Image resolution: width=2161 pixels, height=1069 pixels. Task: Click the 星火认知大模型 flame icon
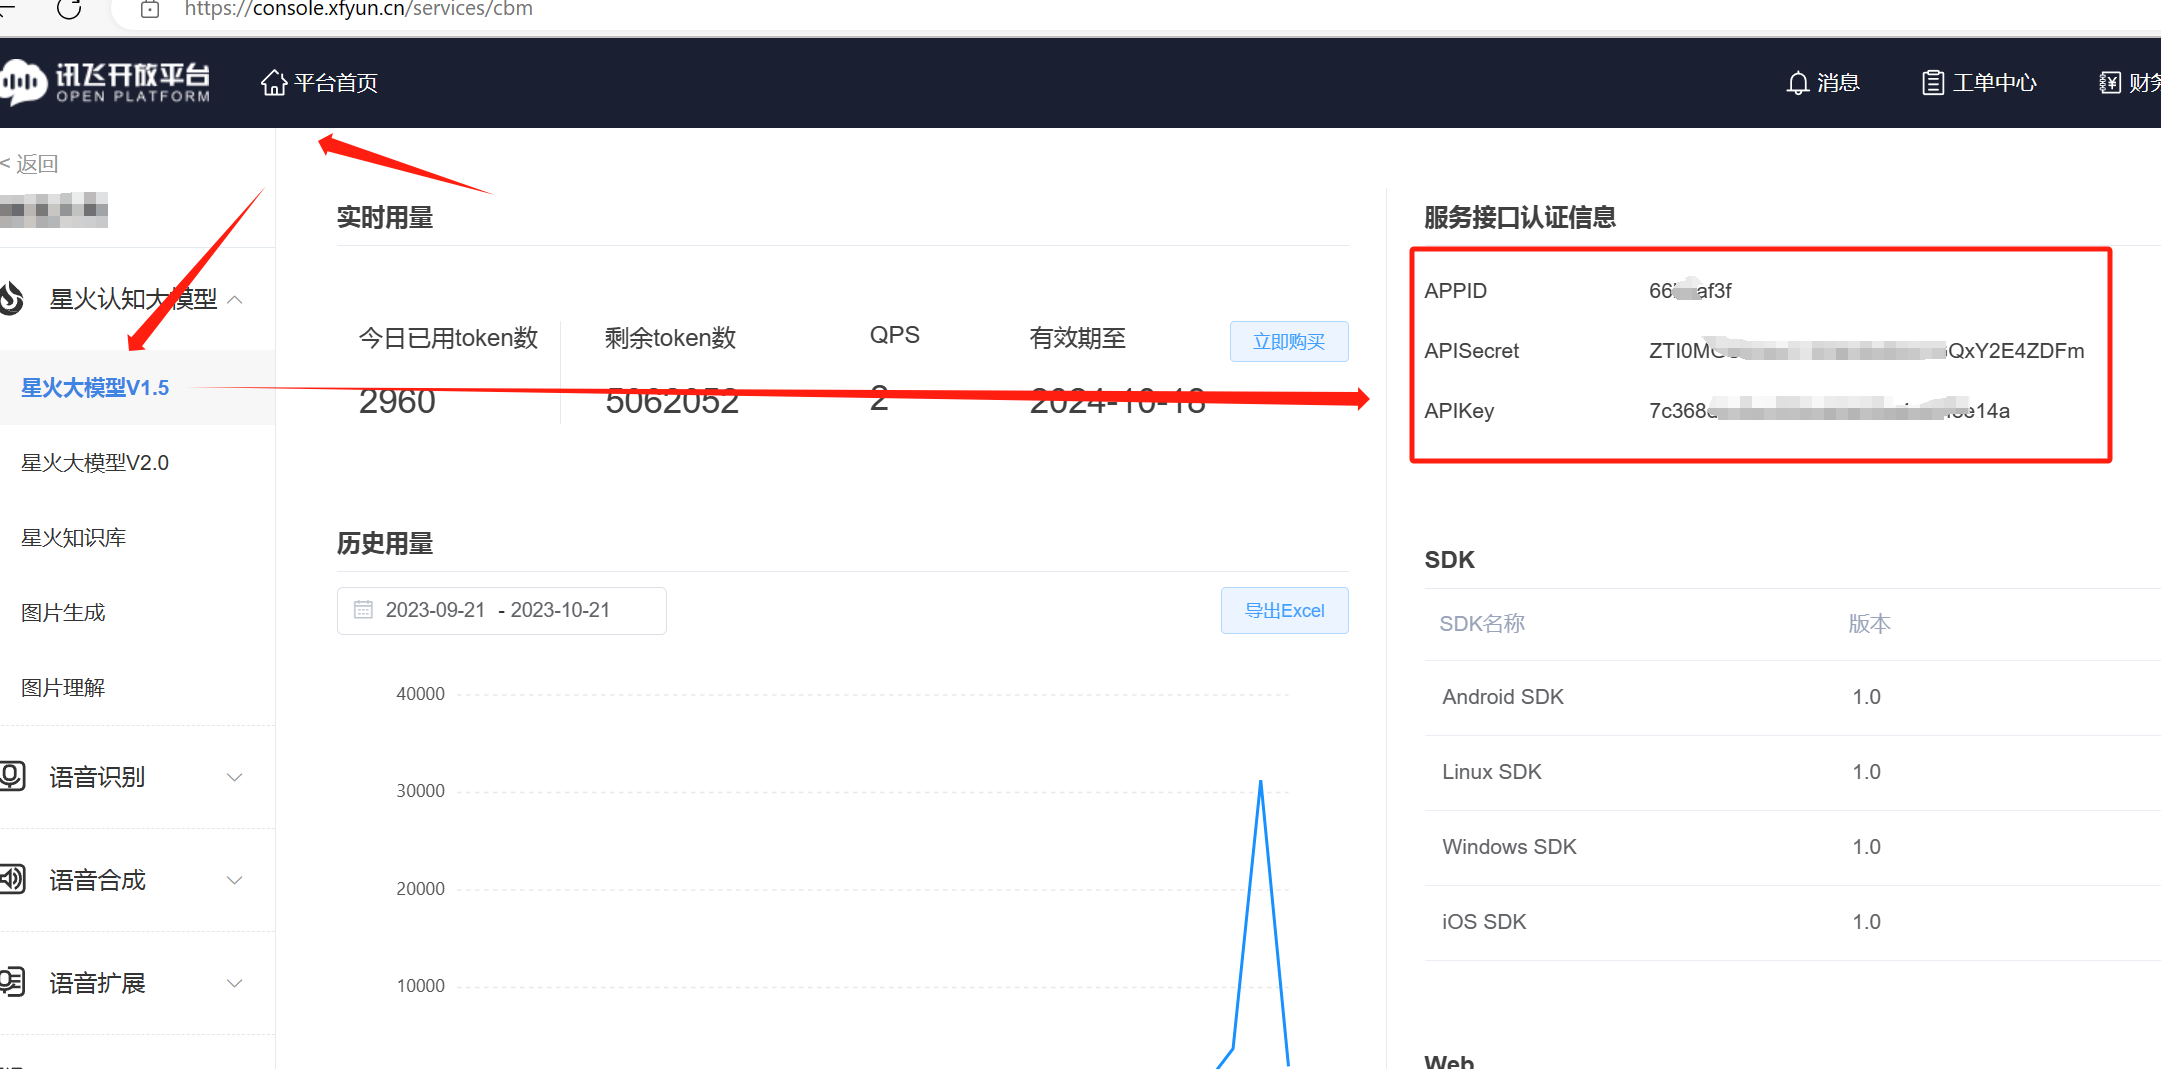(x=12, y=298)
